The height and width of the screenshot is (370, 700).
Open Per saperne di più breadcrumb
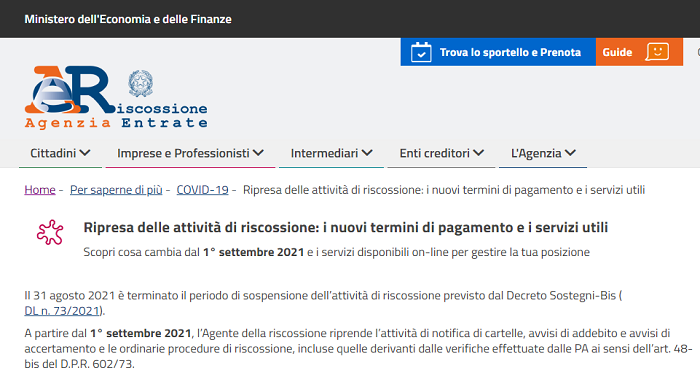click(116, 190)
